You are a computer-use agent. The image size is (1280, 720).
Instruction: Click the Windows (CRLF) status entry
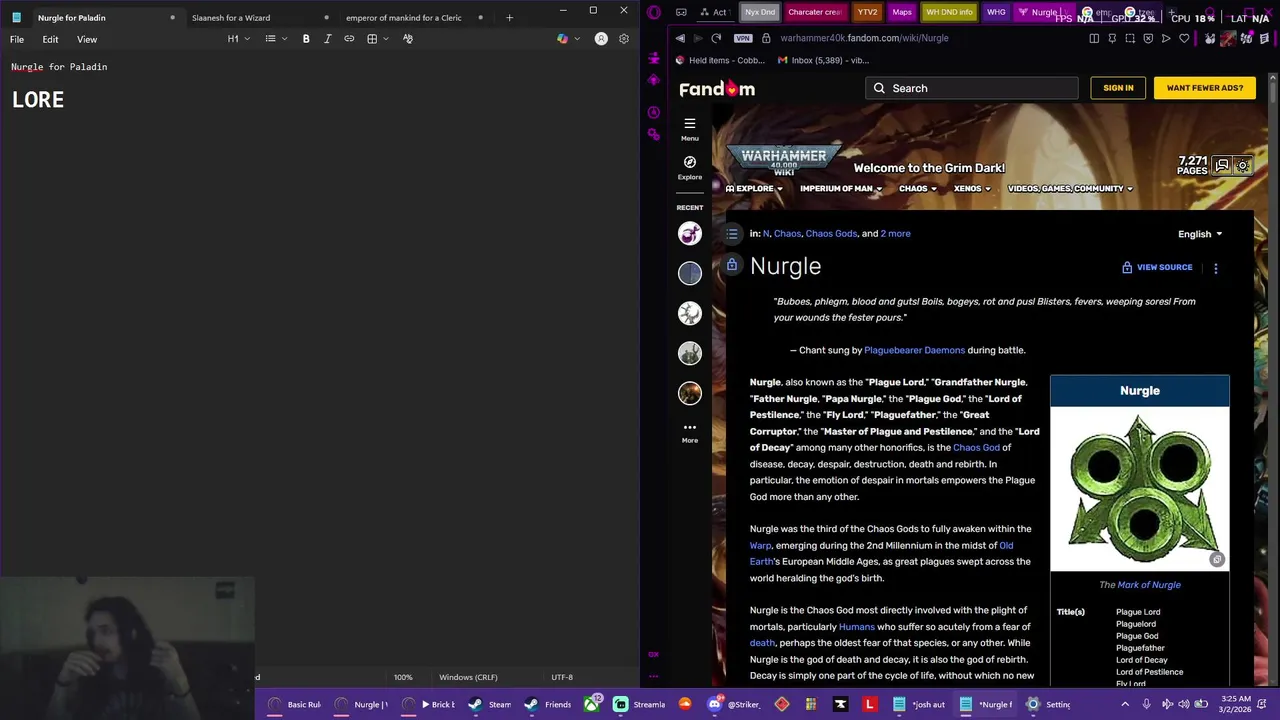(x=468, y=677)
